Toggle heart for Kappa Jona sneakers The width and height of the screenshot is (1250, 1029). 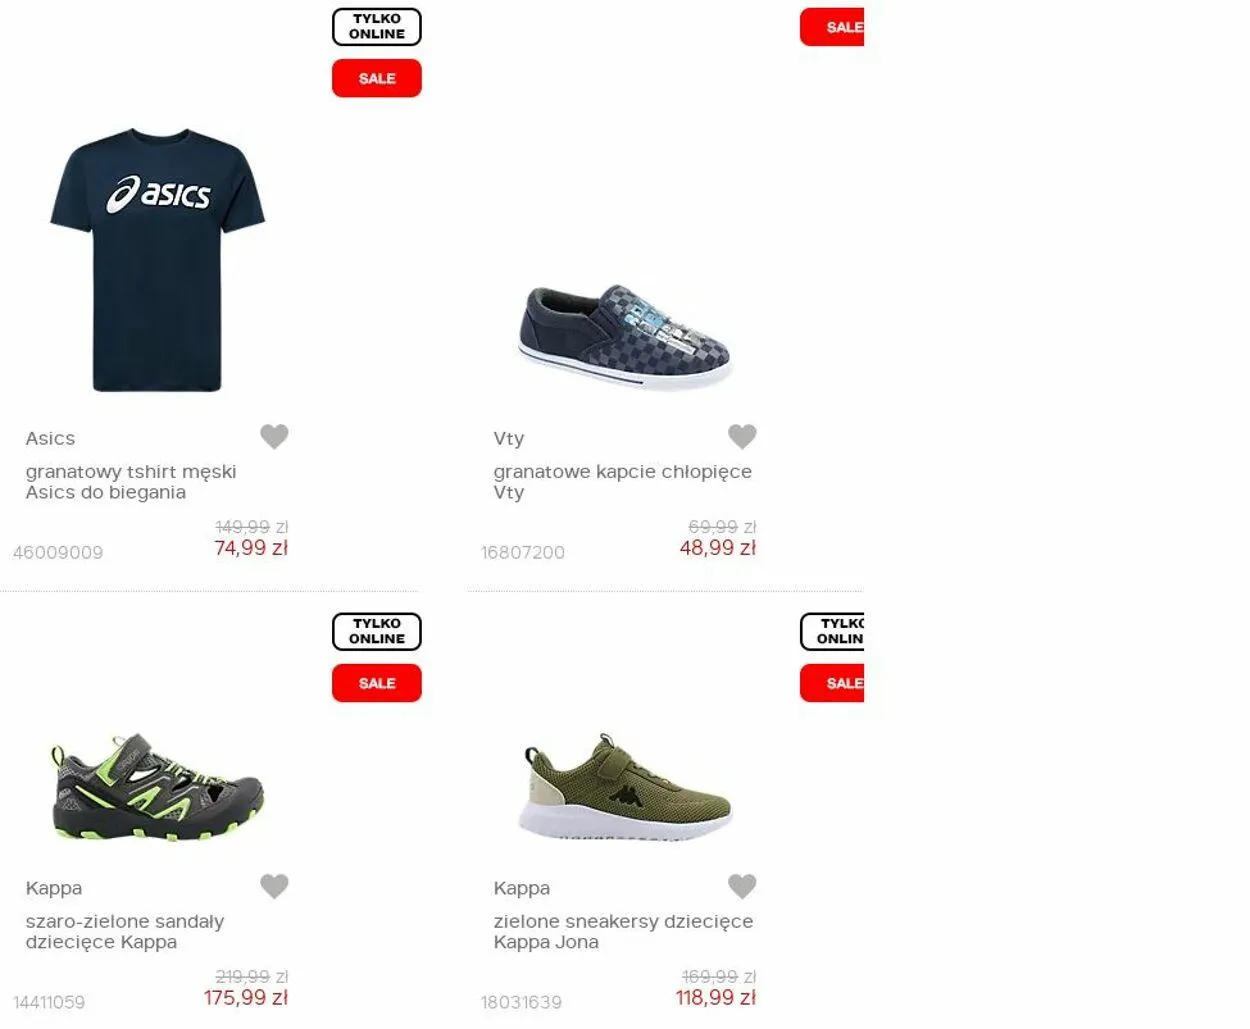(742, 886)
